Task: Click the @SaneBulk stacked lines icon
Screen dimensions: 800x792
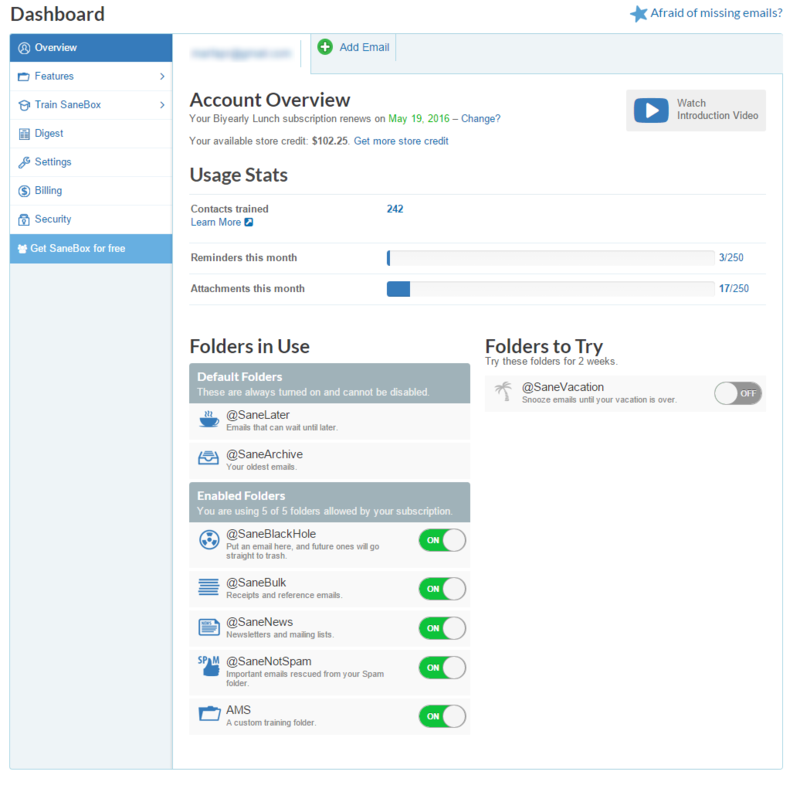Action: click(x=209, y=587)
